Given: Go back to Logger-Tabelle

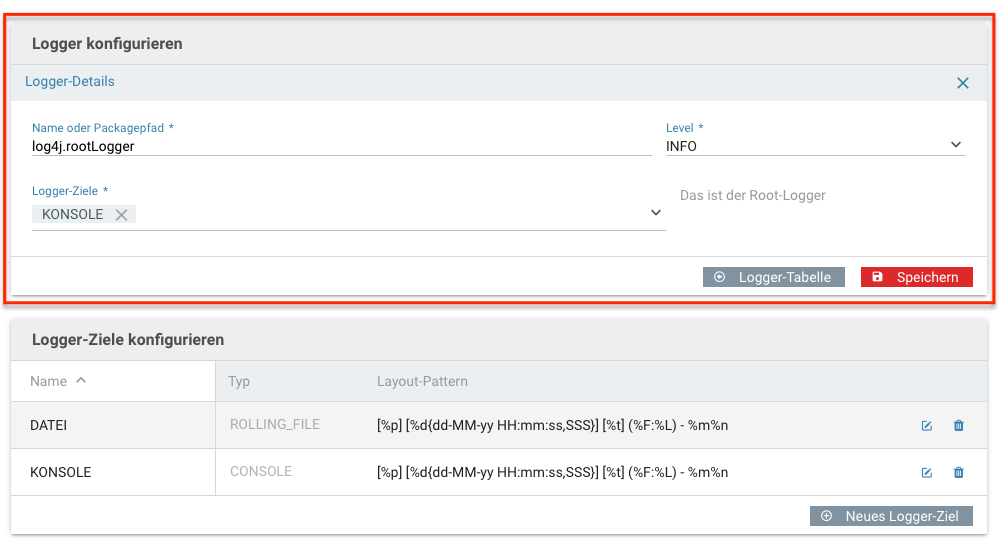Looking at the screenshot, I should pyautogui.click(x=773, y=277).
